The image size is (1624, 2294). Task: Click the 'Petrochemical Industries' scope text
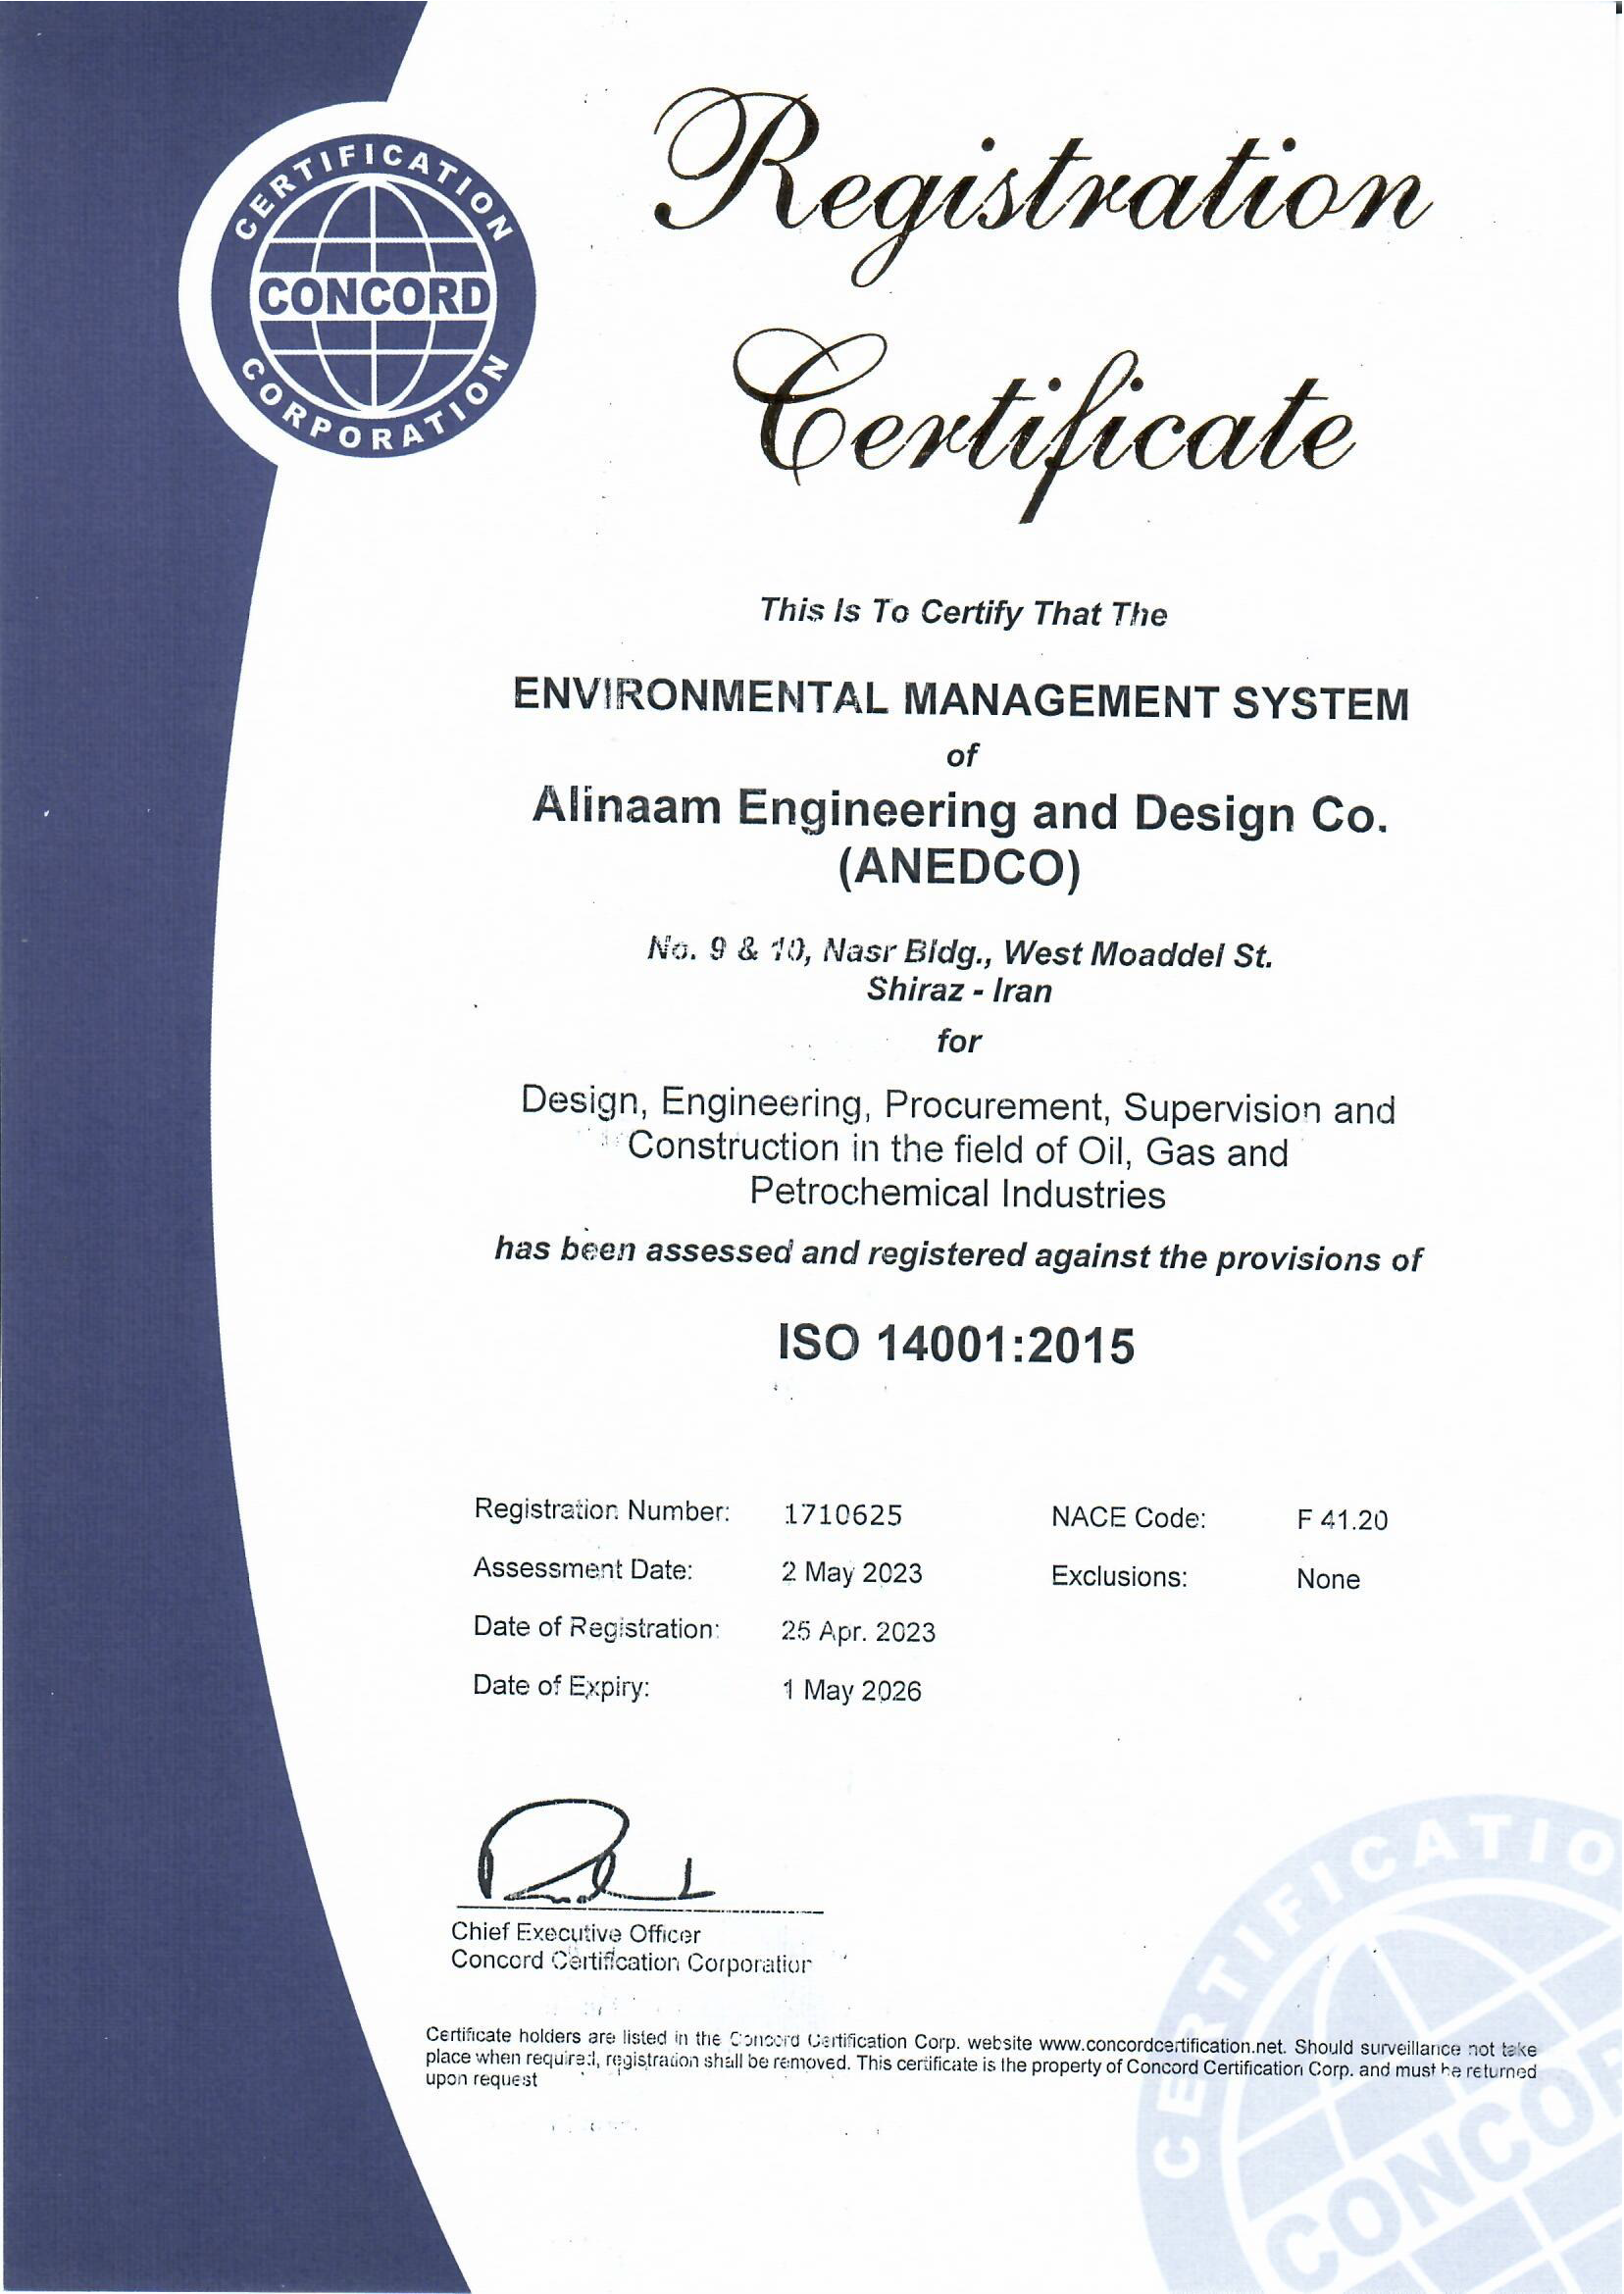click(957, 1195)
